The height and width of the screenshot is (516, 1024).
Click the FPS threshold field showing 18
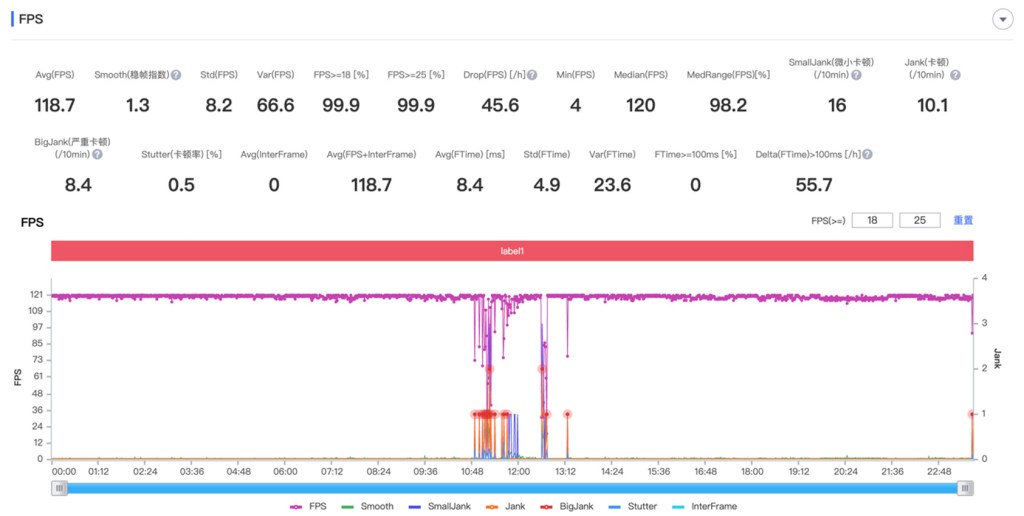pos(872,220)
